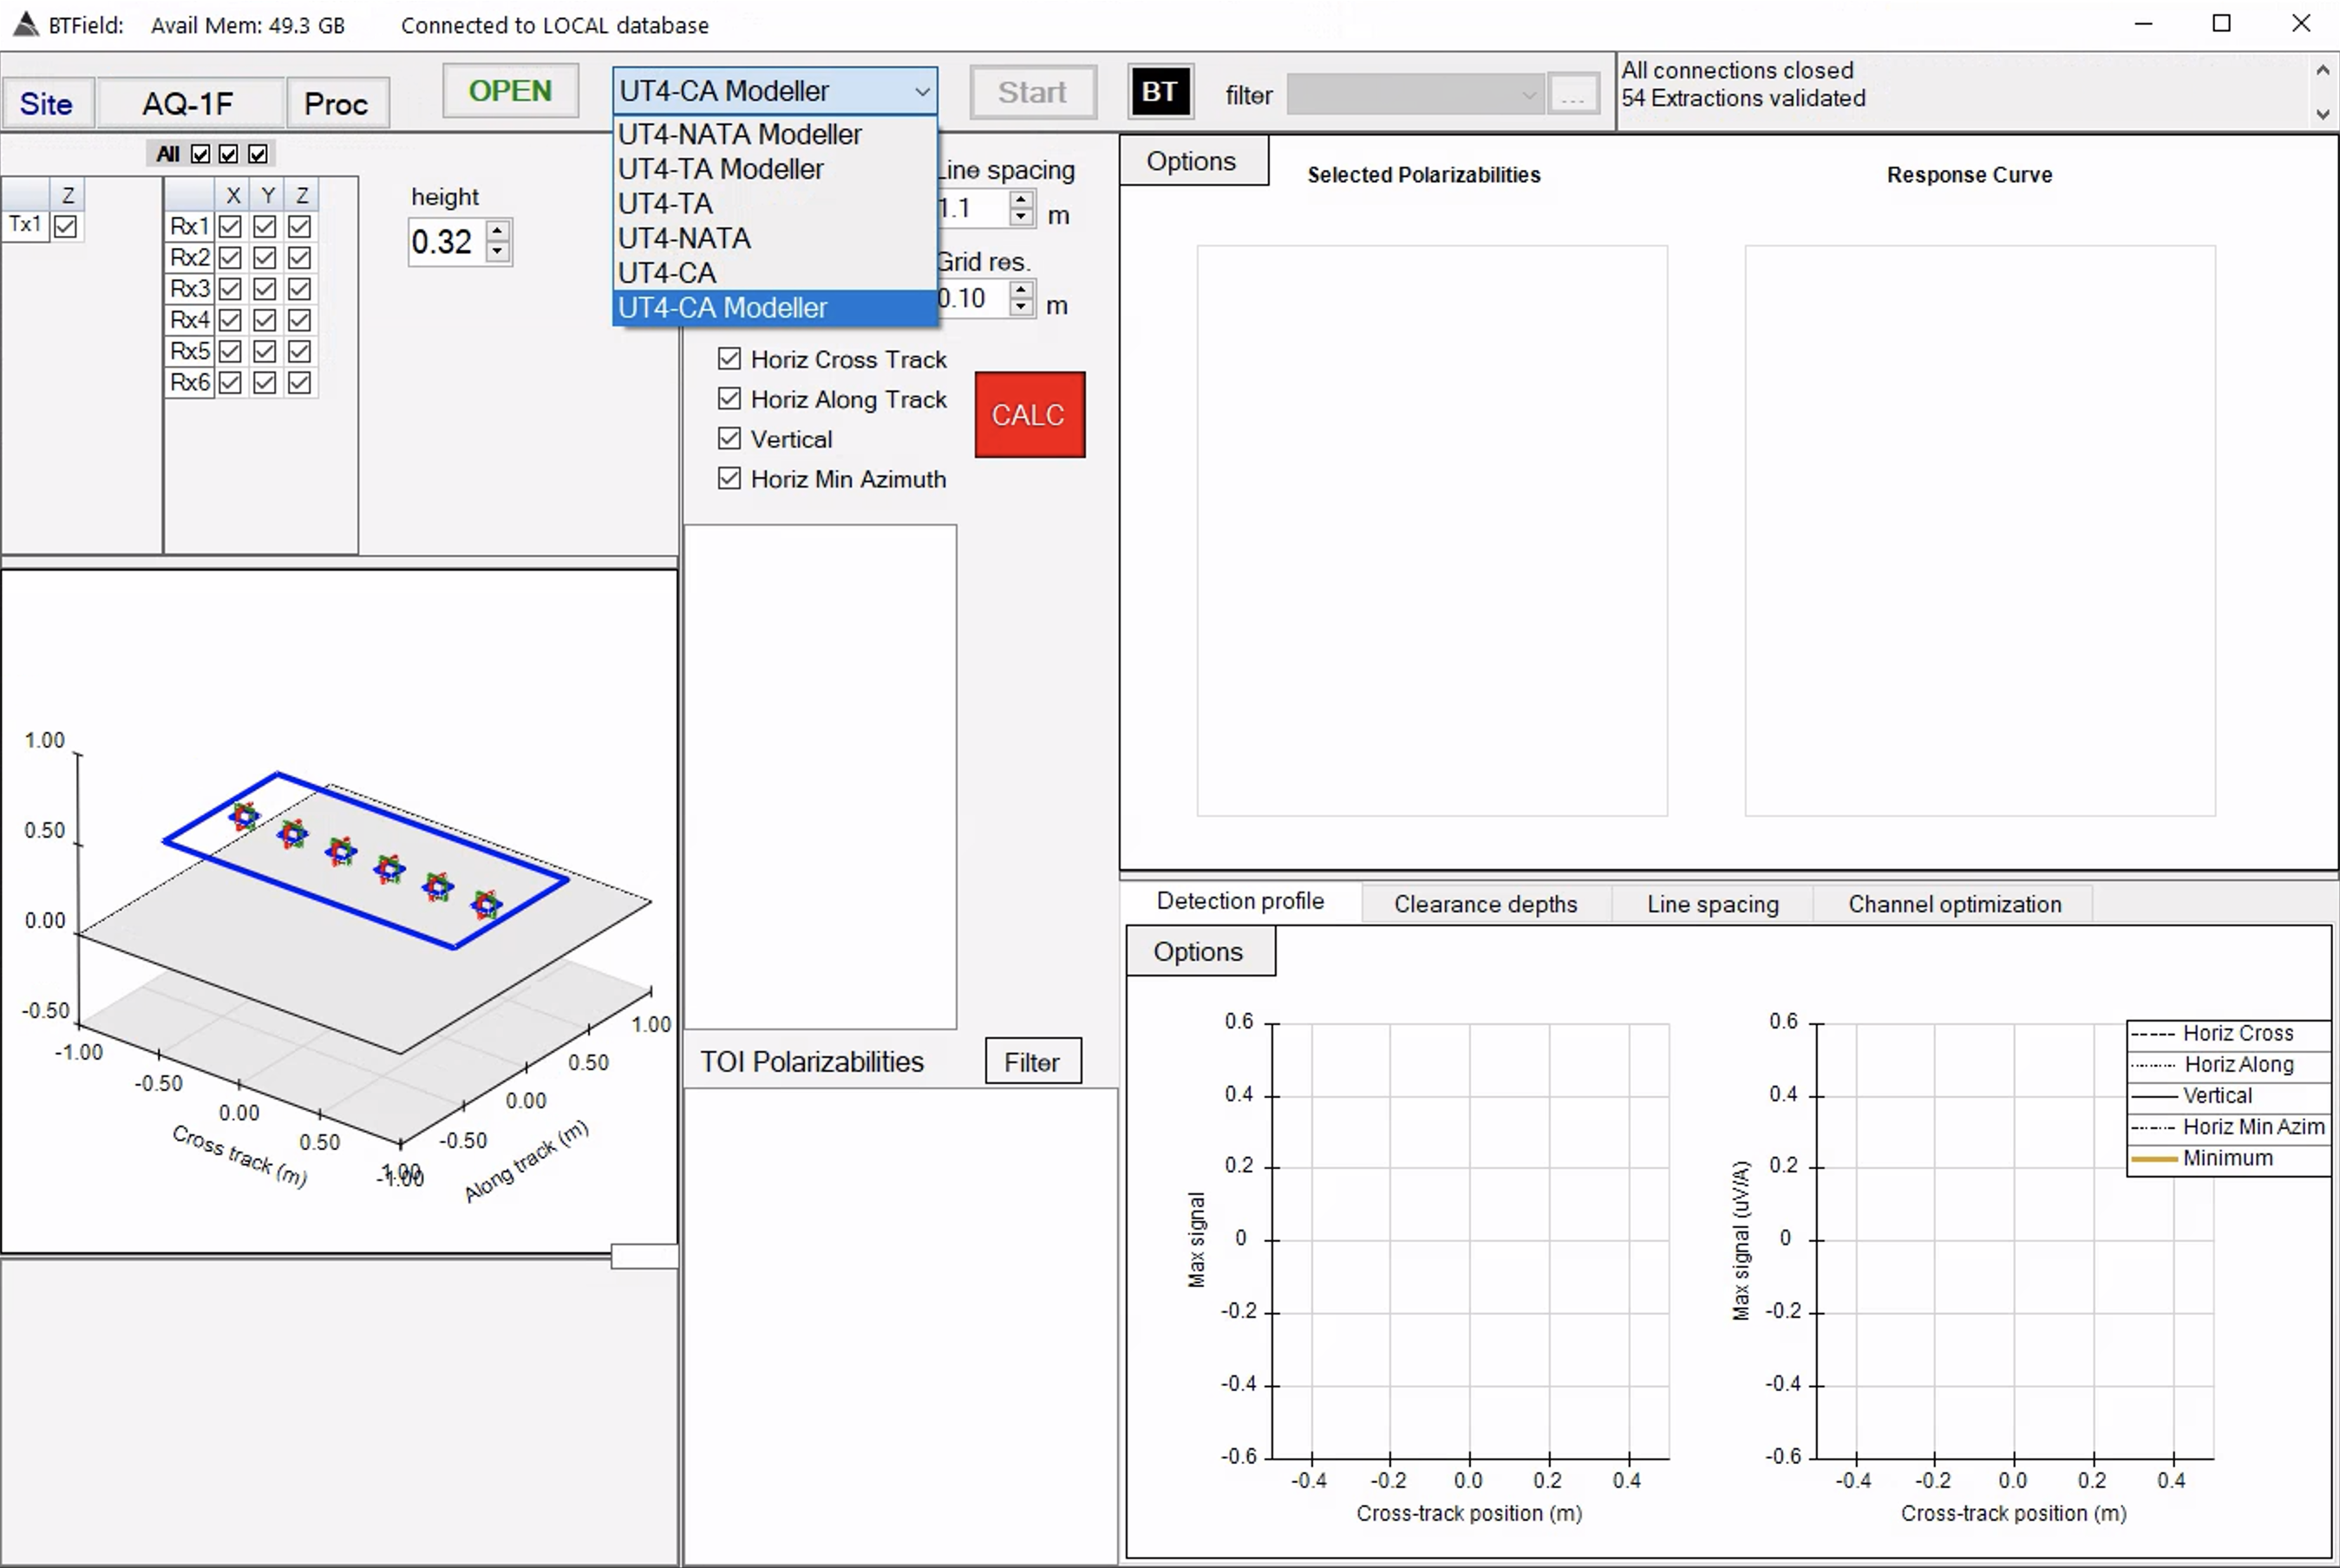Select UT4-TA Modeller from list
This screenshot has height=1568, width=2340.
(775, 169)
